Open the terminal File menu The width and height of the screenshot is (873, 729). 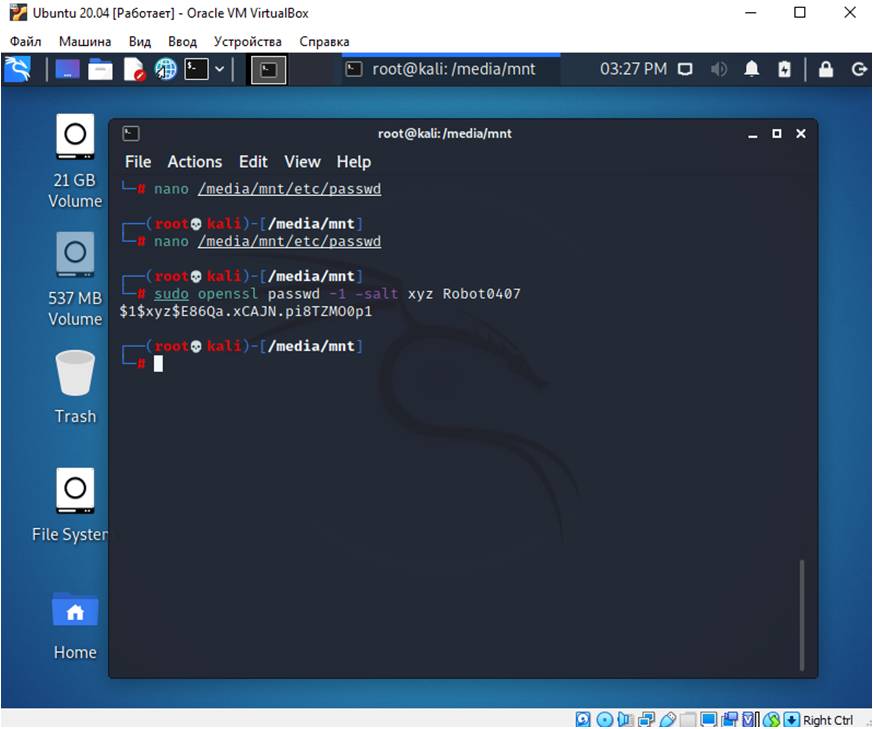[x=138, y=162]
